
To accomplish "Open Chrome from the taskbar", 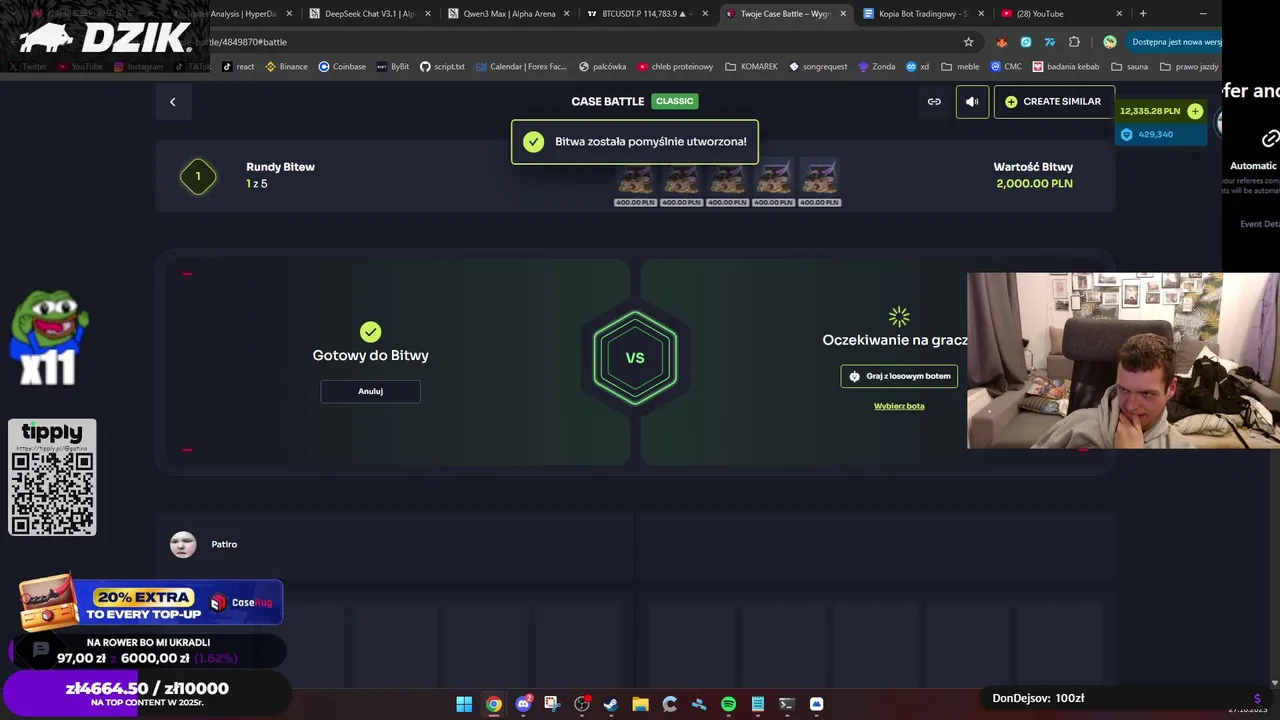I will point(494,704).
